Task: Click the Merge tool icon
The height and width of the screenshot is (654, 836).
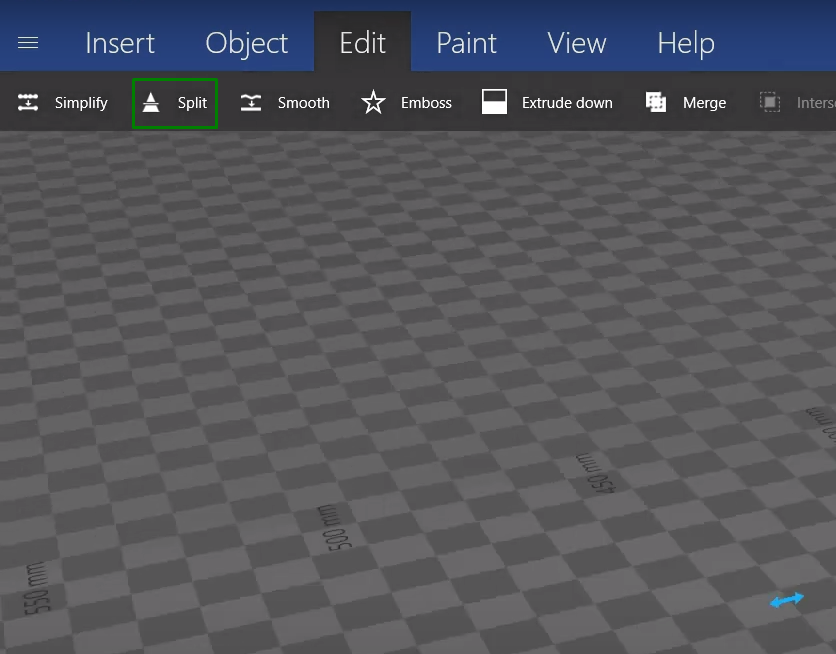Action: [656, 102]
